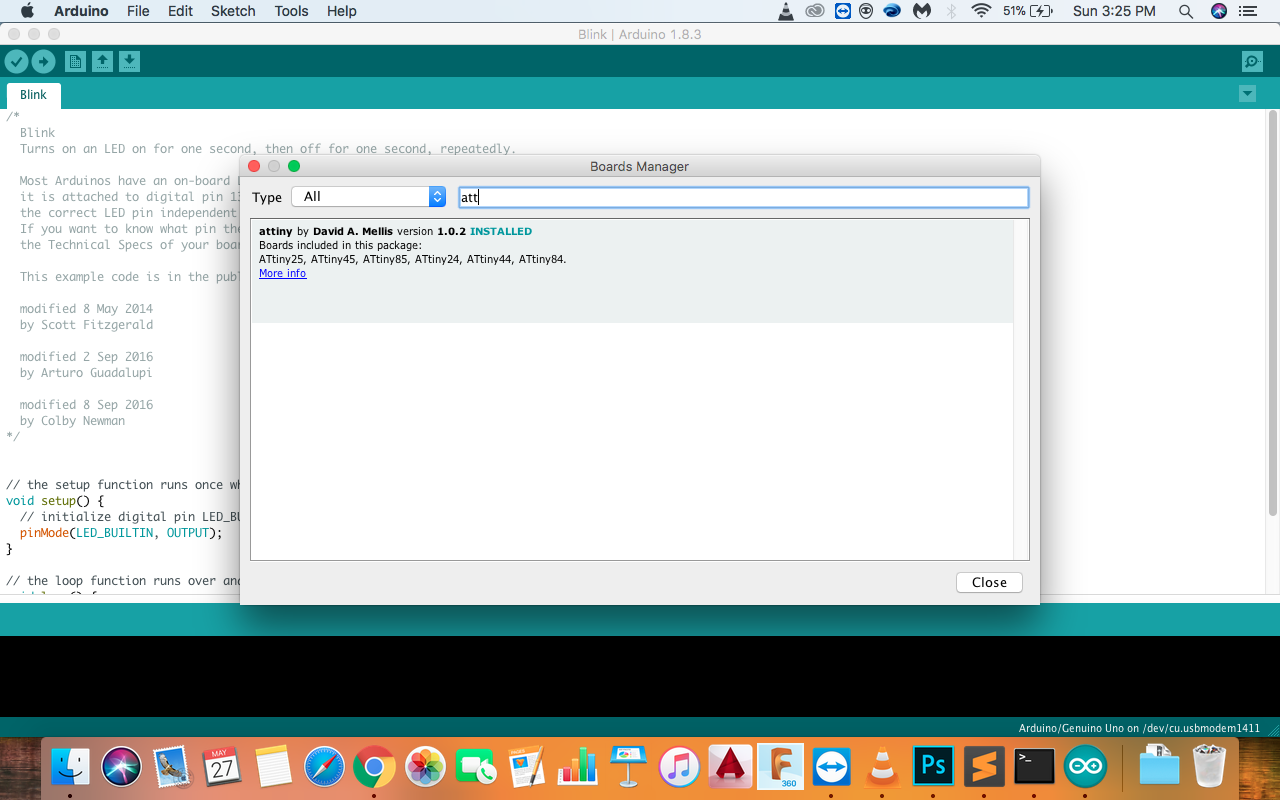Click the "by Arturo Guadalupi" comment line

pyautogui.click(x=86, y=373)
